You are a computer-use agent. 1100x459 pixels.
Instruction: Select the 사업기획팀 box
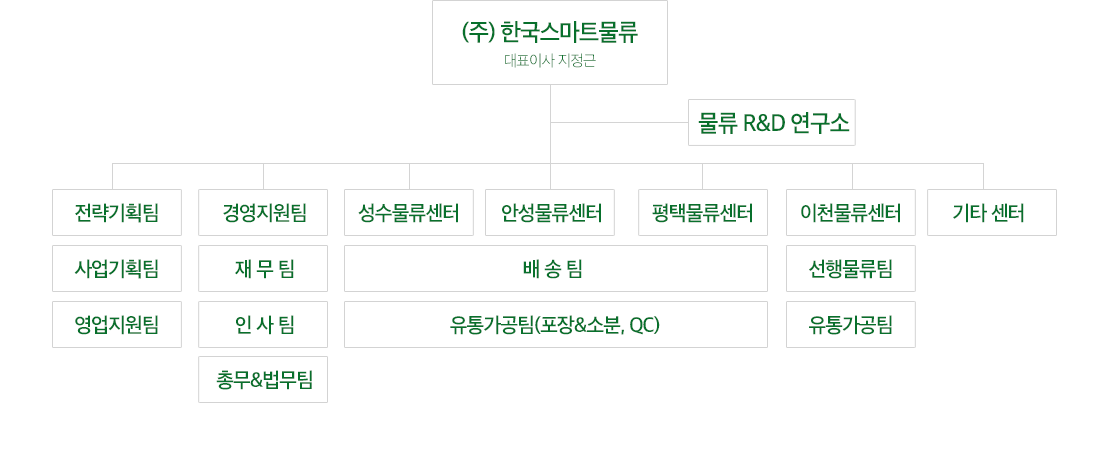117,269
